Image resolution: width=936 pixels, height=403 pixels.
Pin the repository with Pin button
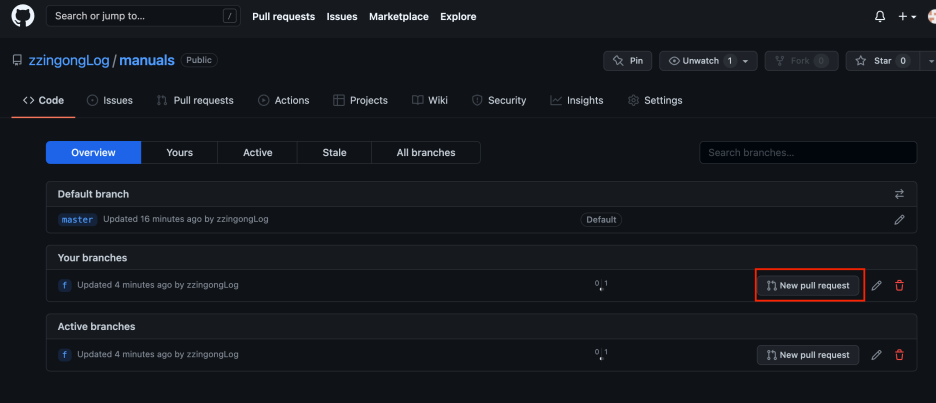(x=628, y=61)
